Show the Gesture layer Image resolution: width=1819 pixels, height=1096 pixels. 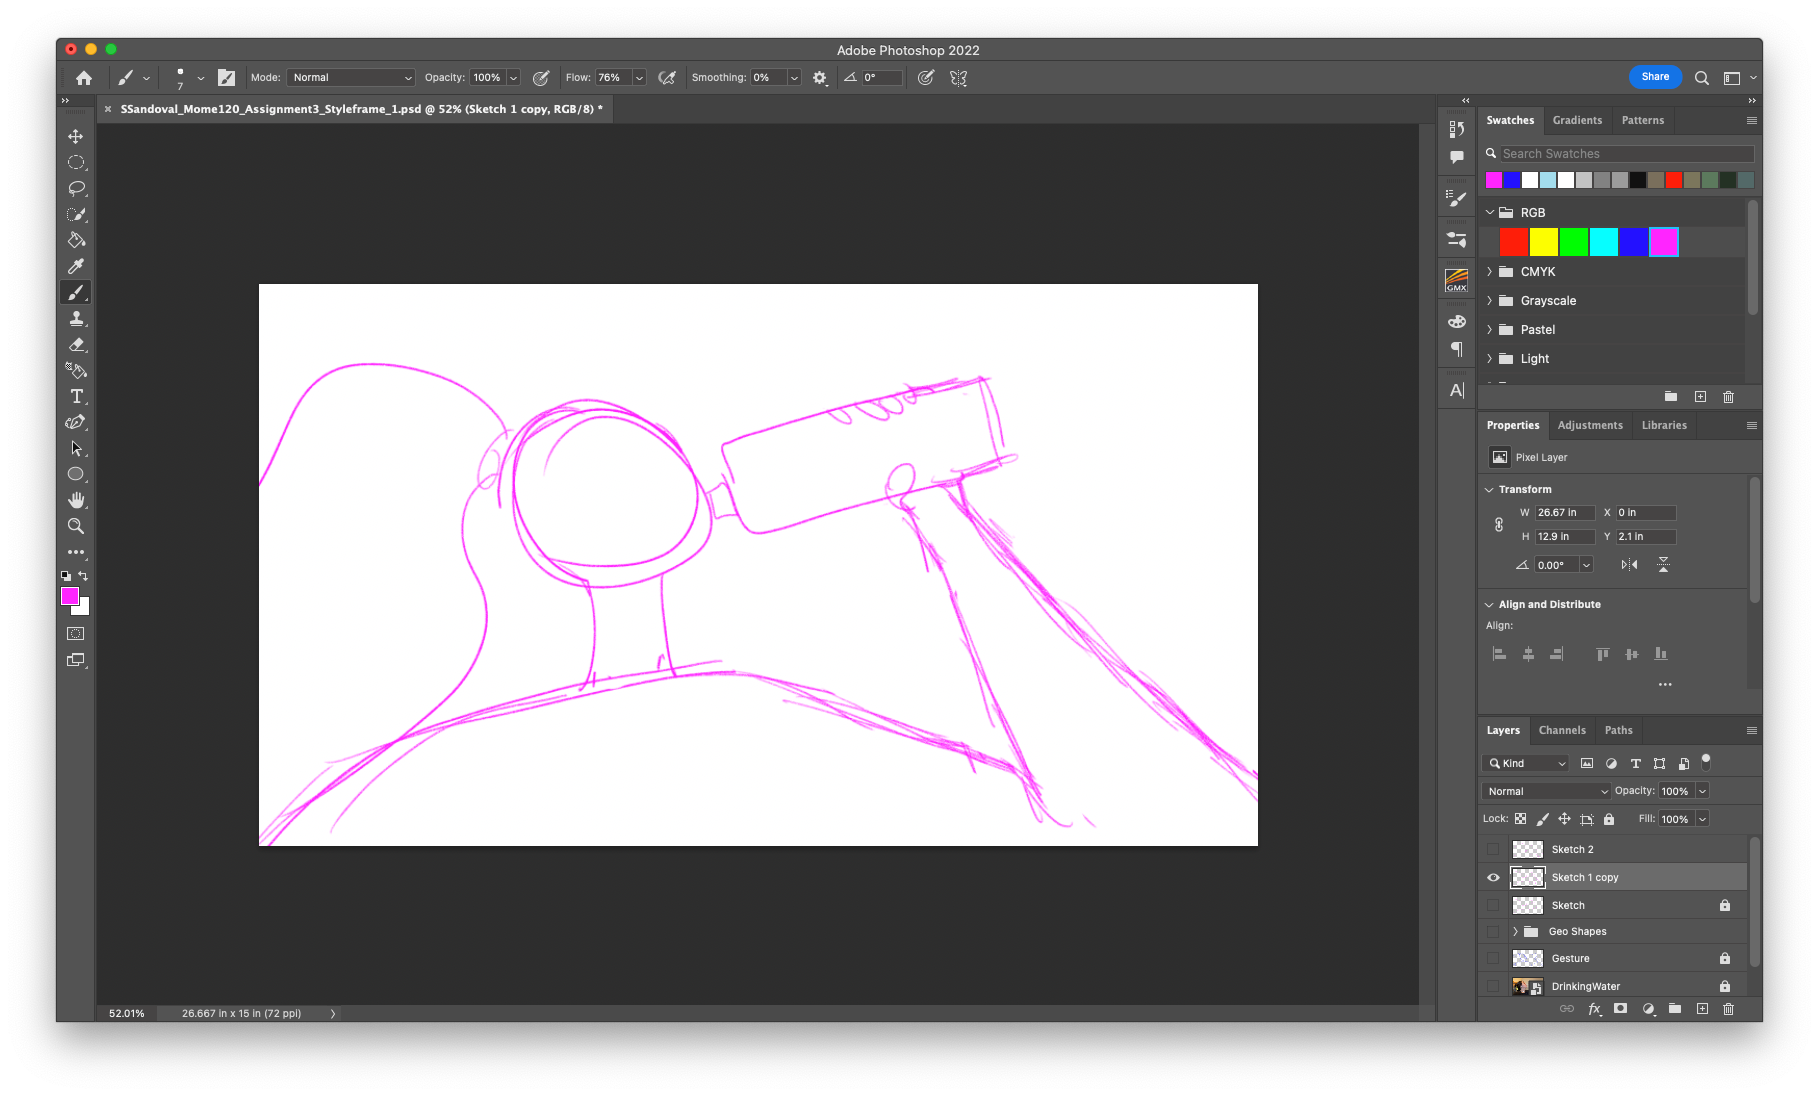pyautogui.click(x=1493, y=958)
